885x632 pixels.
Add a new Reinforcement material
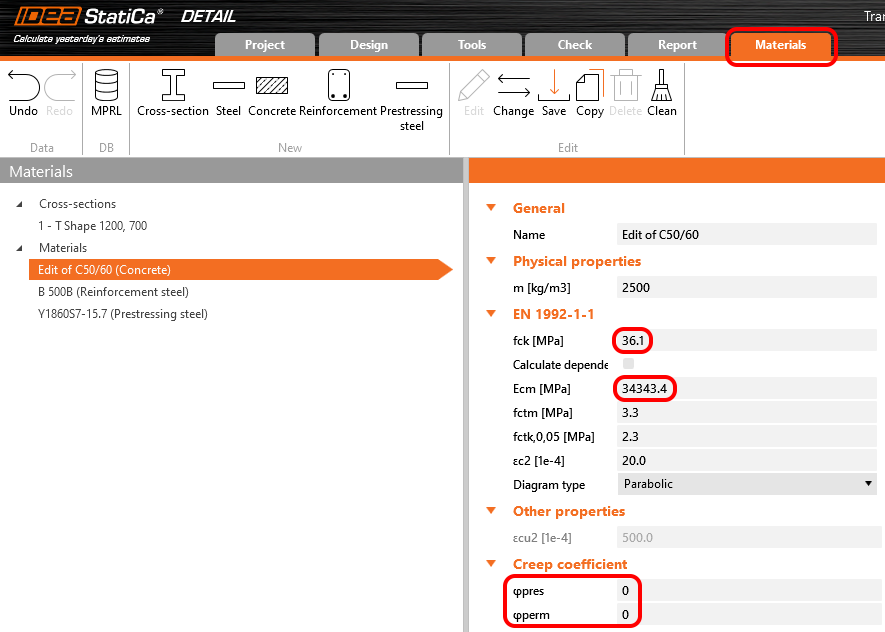tap(337, 87)
